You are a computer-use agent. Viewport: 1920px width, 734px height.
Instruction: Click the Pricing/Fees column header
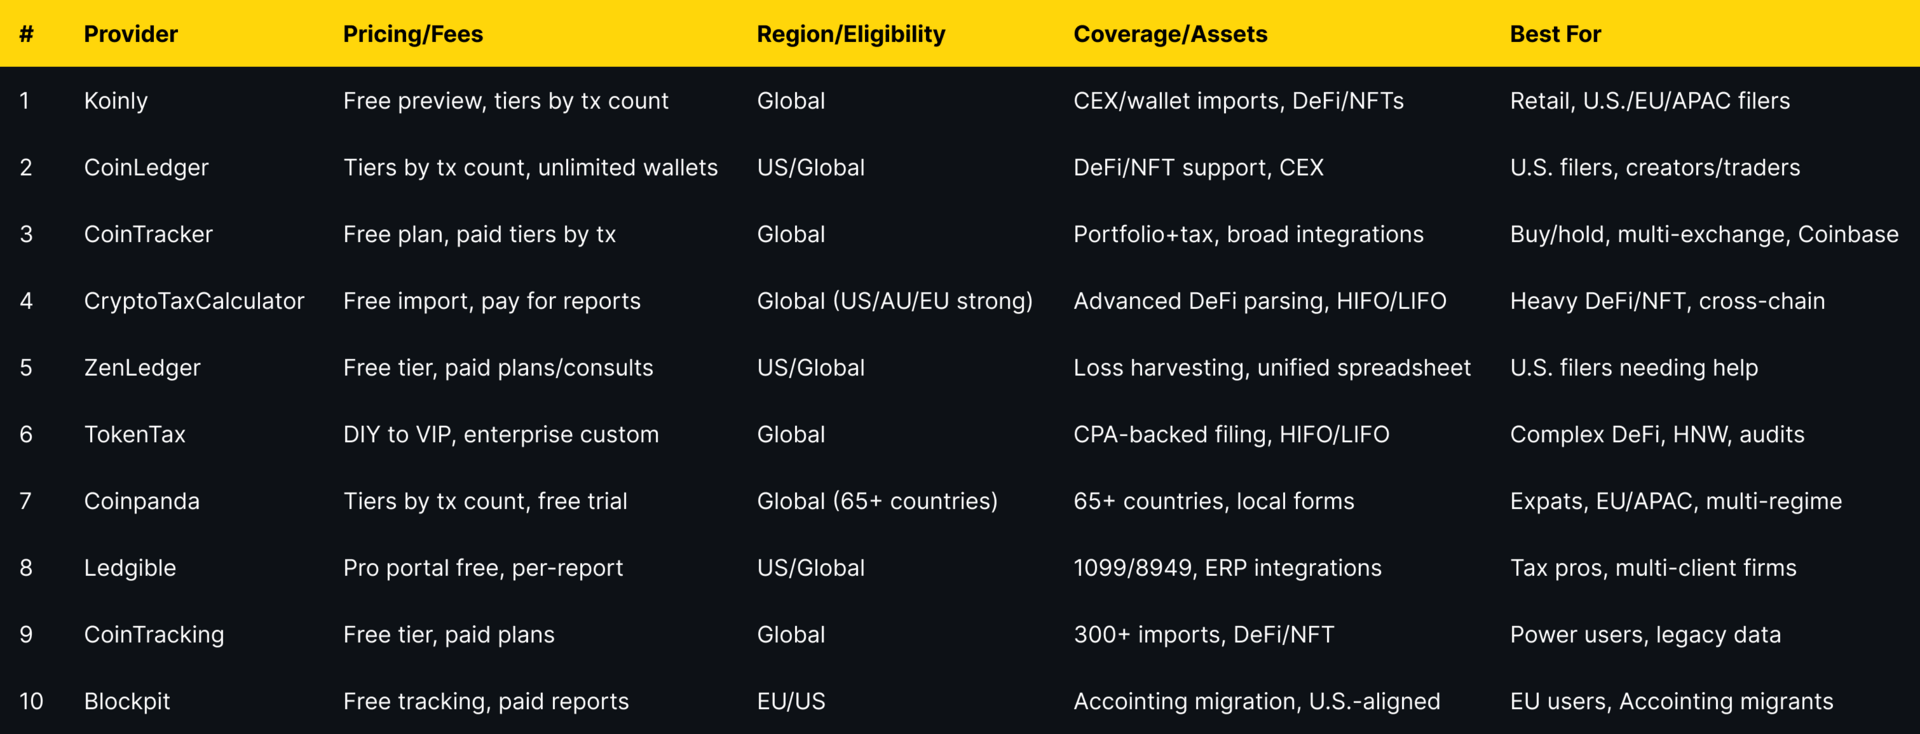(x=413, y=34)
